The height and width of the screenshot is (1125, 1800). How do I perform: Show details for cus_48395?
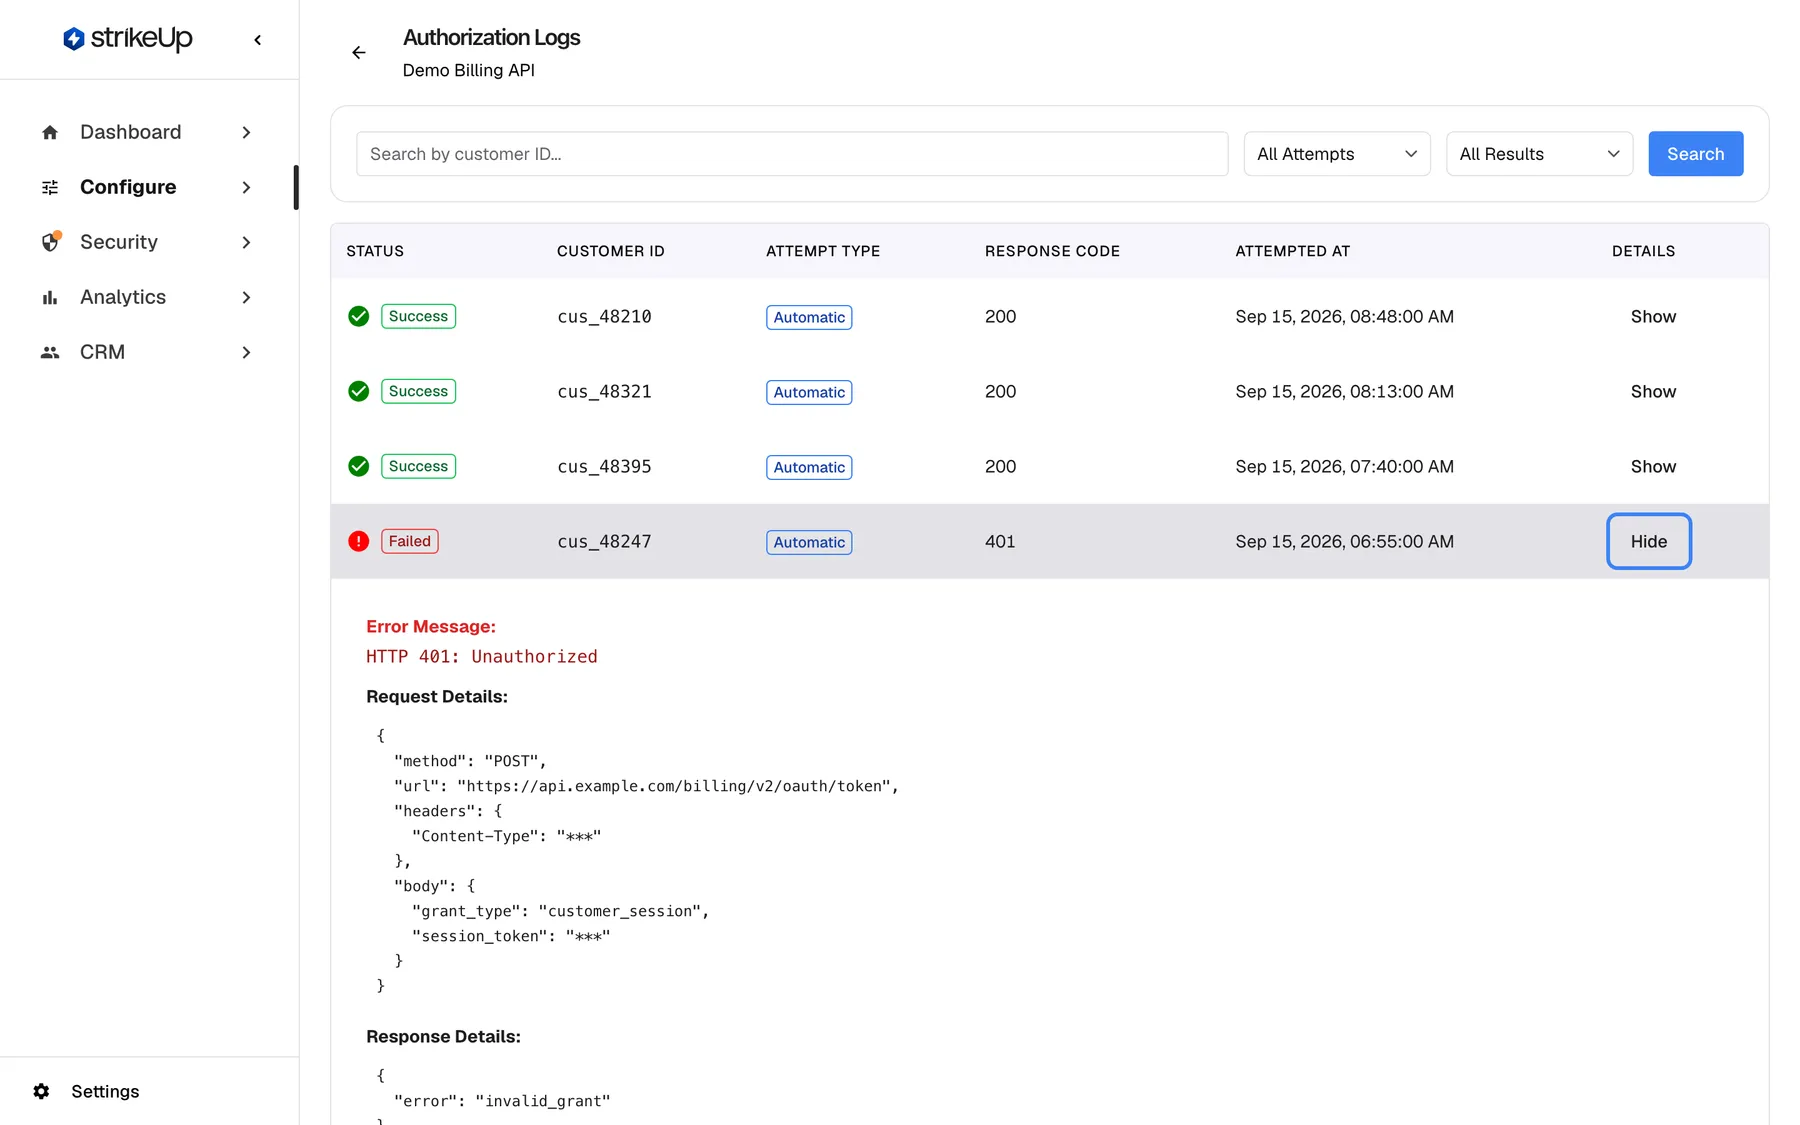point(1653,466)
